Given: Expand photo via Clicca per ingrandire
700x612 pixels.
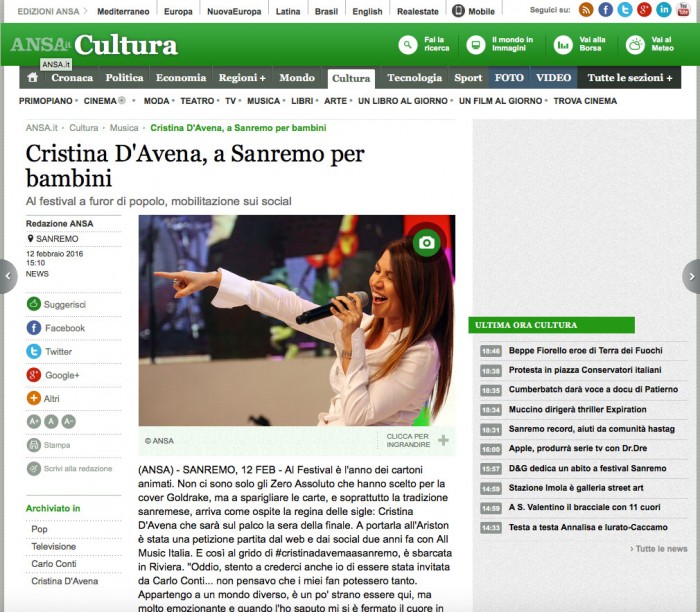Looking at the screenshot, I should point(416,440).
